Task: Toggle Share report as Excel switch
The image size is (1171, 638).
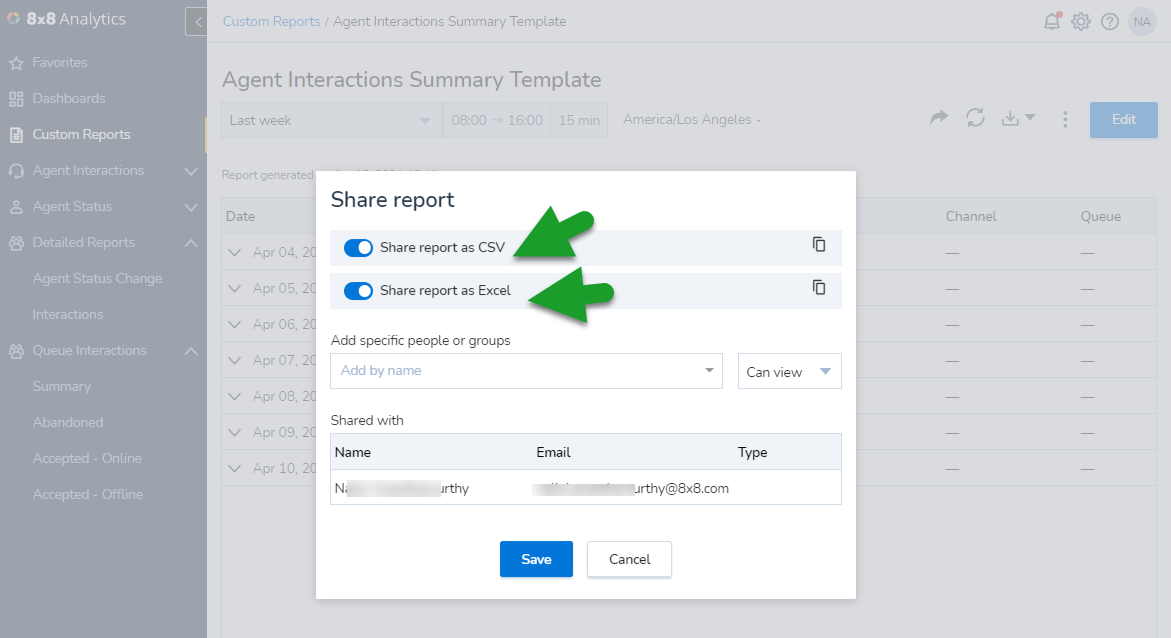Action: click(x=358, y=291)
